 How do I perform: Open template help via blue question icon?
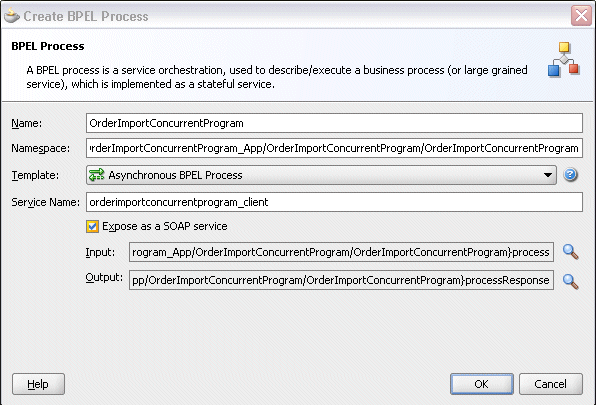(571, 175)
